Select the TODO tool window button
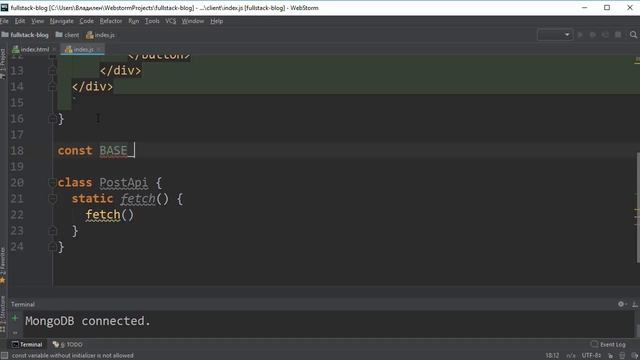Screen dimensions: 640x360 click(x=68, y=344)
